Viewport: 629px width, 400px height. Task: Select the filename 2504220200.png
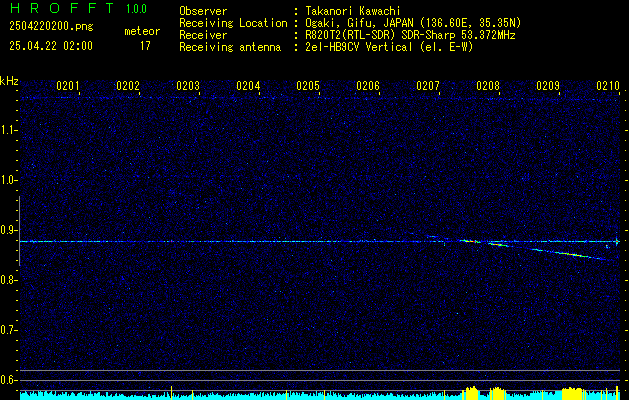51,27
